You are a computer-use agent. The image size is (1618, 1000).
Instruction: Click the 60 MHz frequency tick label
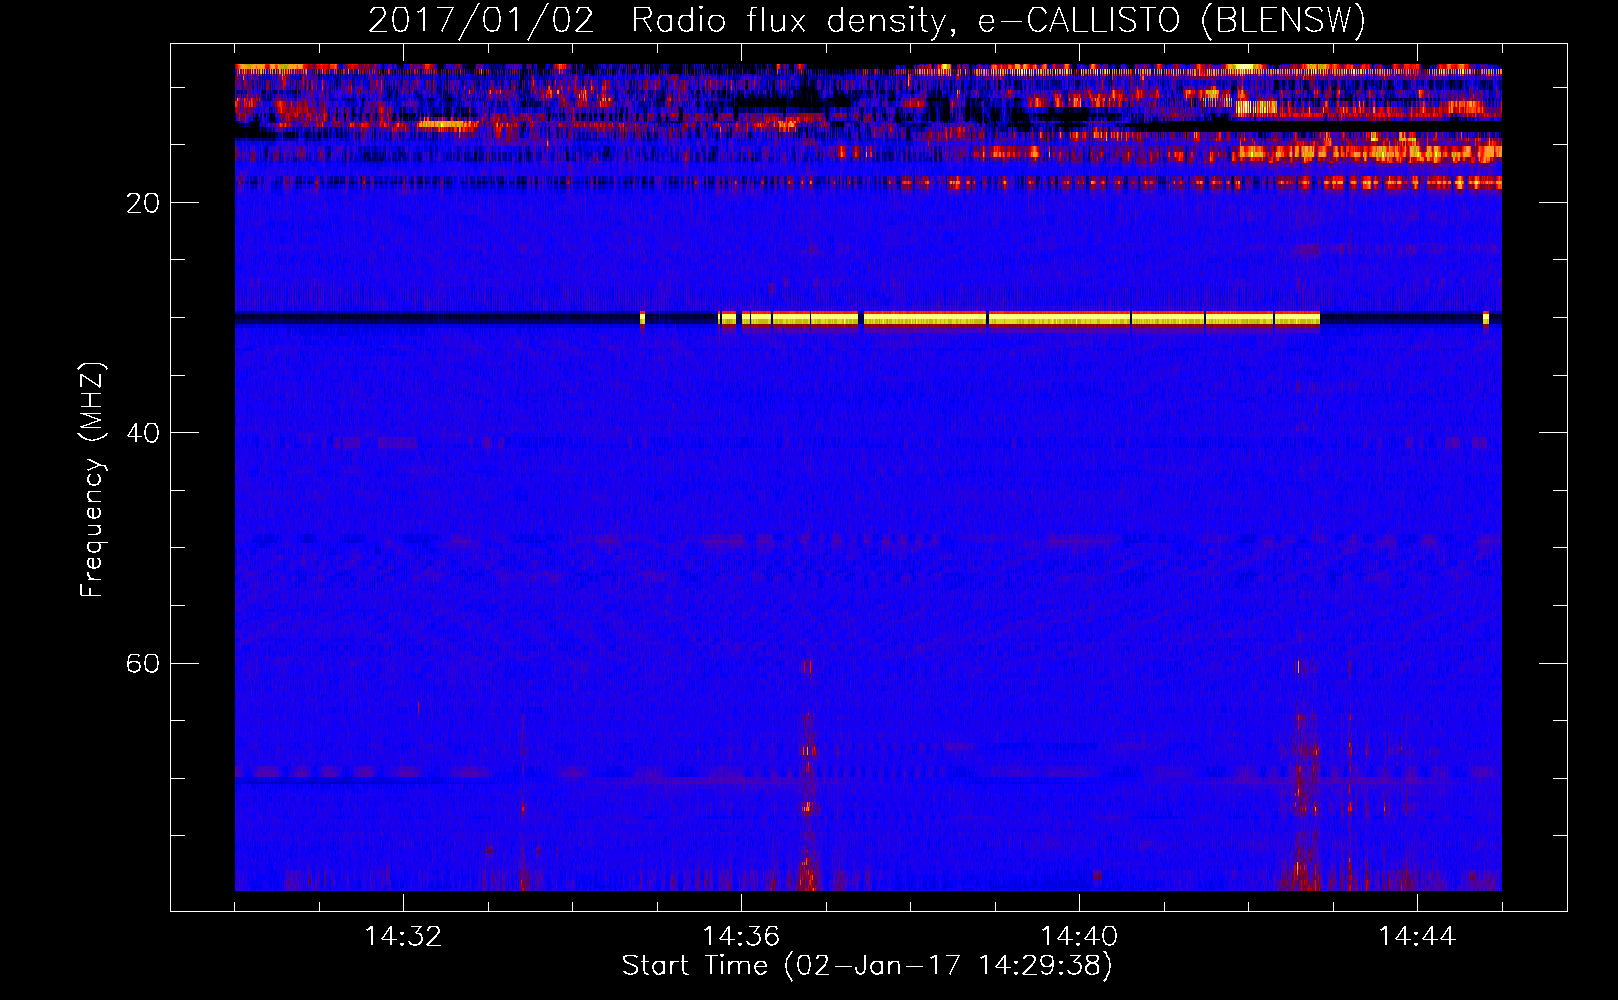[143, 663]
